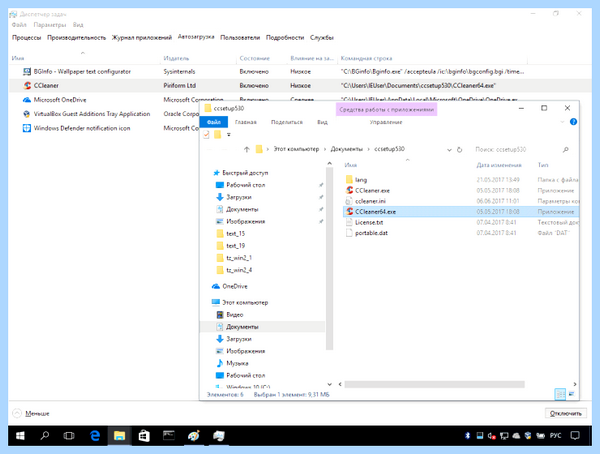The height and width of the screenshot is (454, 600).
Task: Switch to Производительность tab
Action: (x=77, y=38)
